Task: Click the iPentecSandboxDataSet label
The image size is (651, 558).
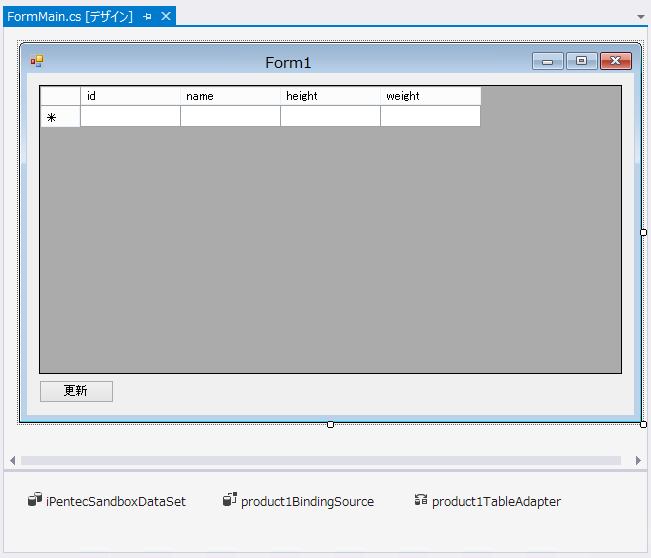Action: (116, 502)
